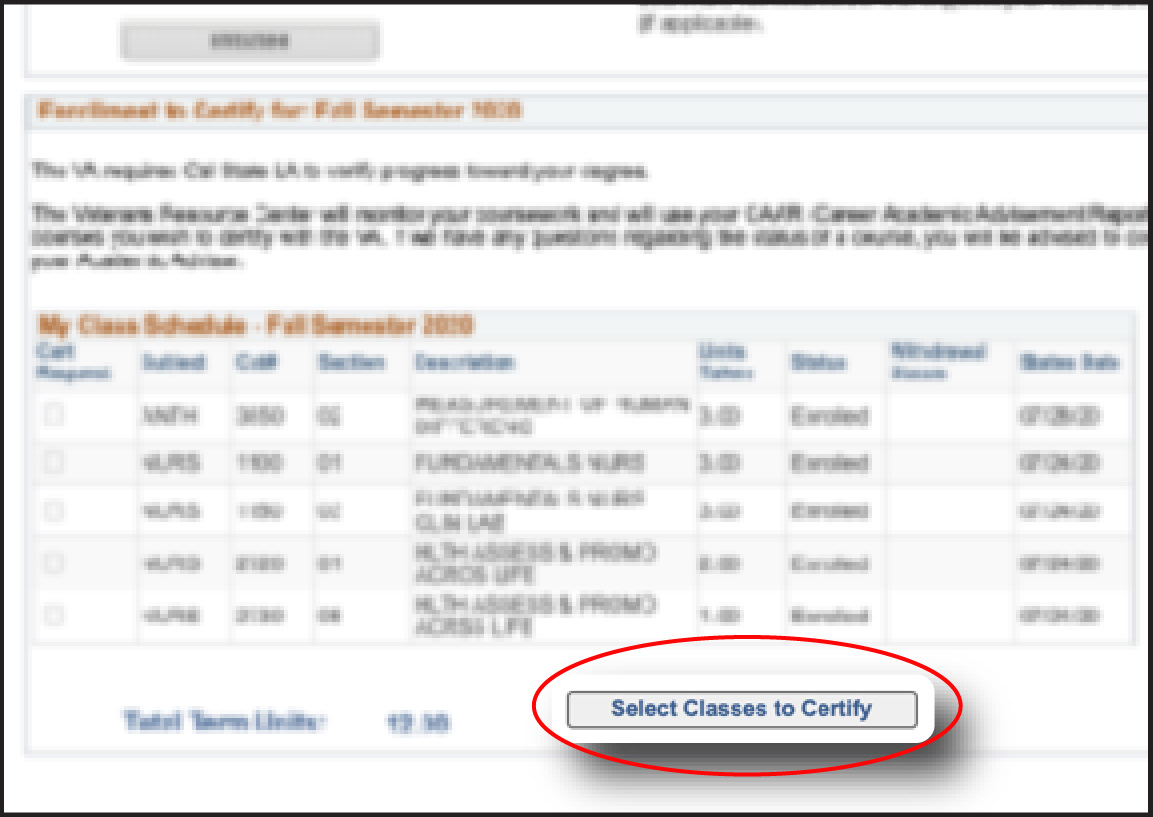The height and width of the screenshot is (817, 1153).
Task: Sort by the Cat# column header
Action: pyautogui.click(x=250, y=363)
